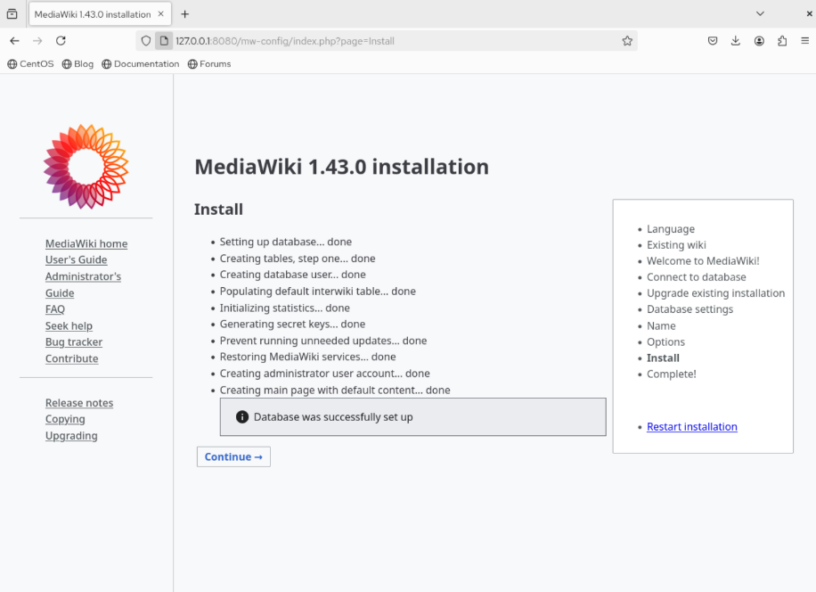This screenshot has width=816, height=592.
Task: Navigate back using the back arrow
Action: pos(16,40)
